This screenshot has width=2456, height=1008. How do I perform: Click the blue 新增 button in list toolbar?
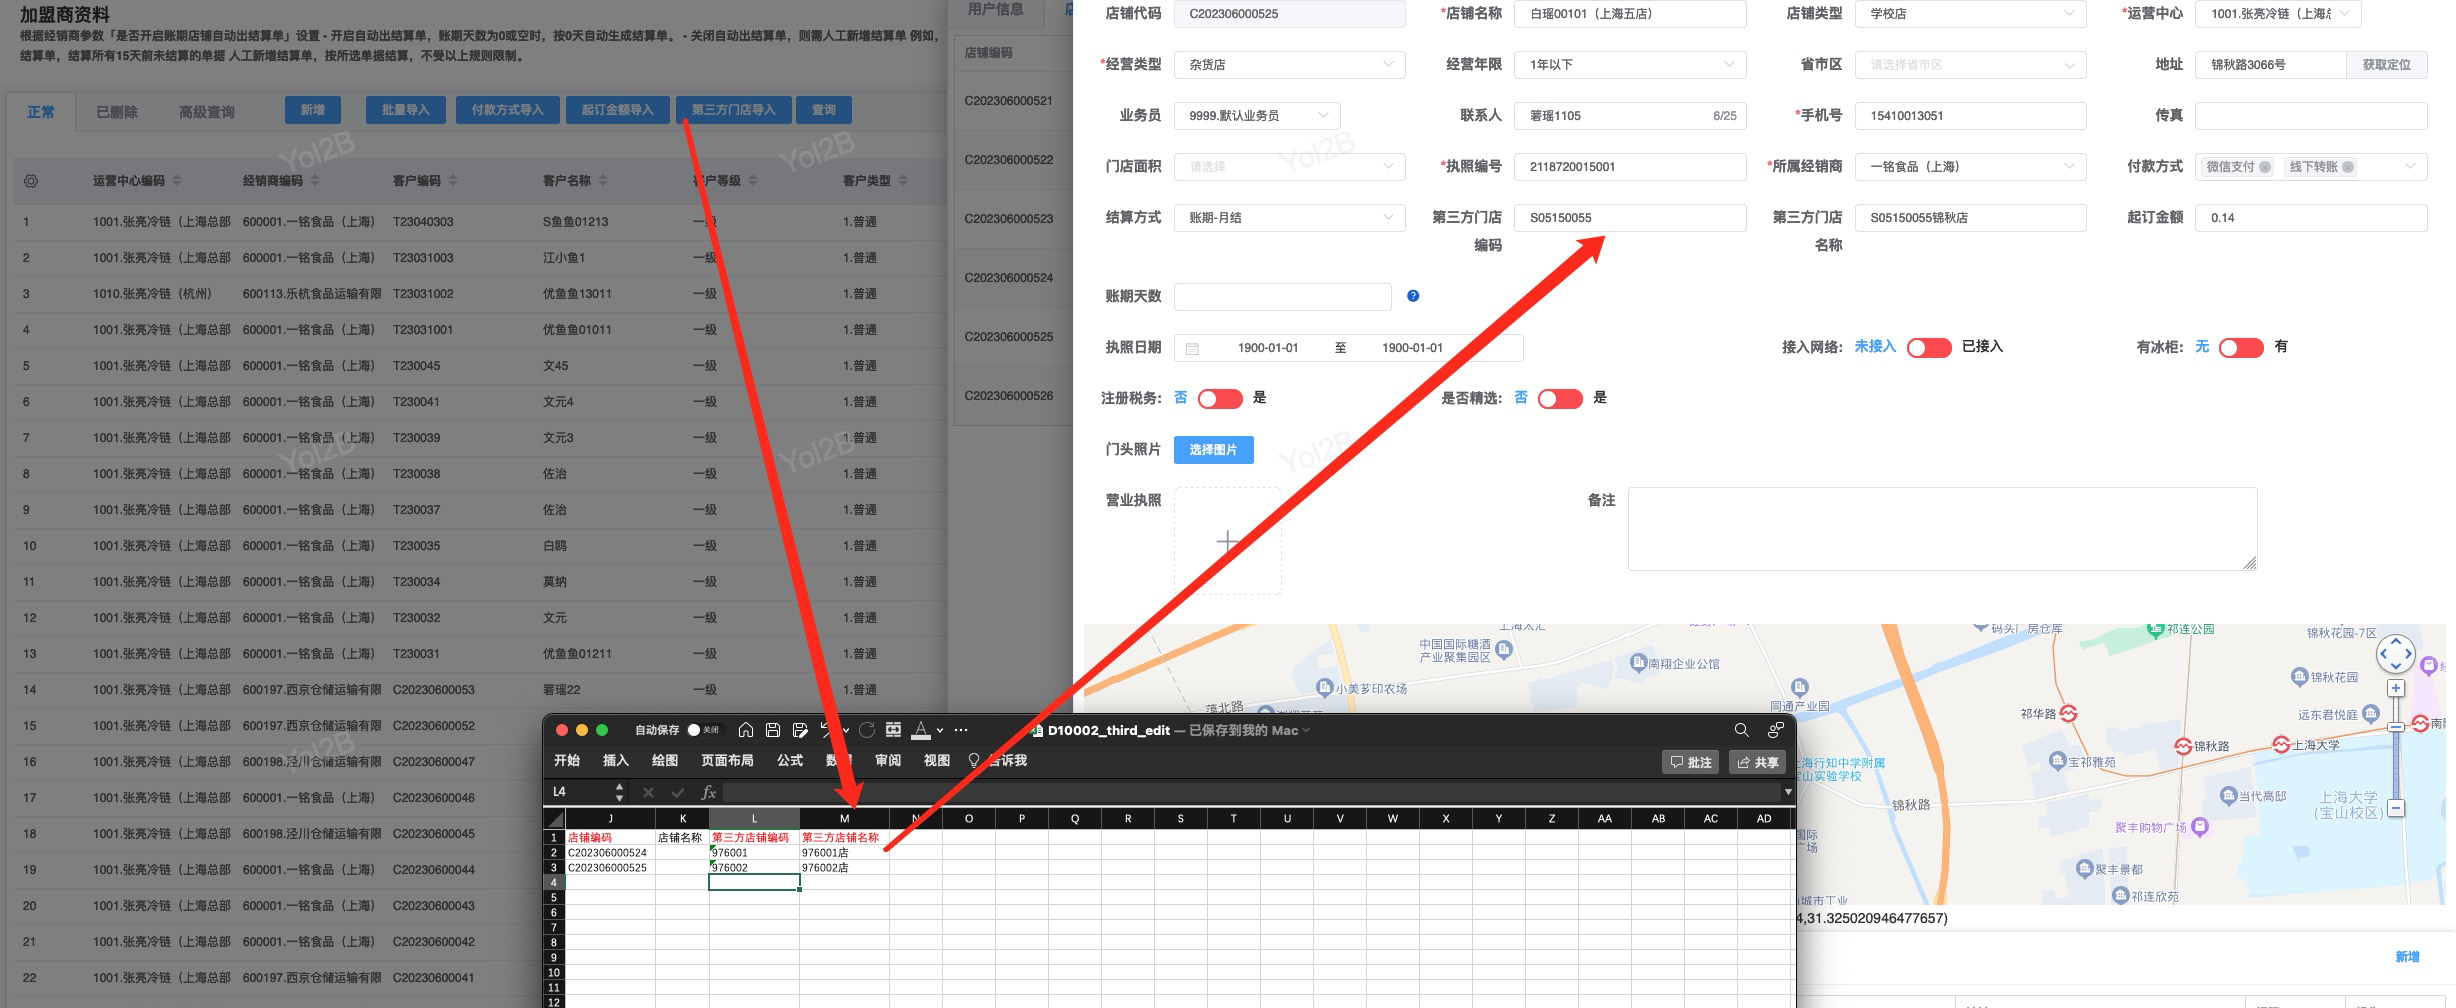coord(313,110)
